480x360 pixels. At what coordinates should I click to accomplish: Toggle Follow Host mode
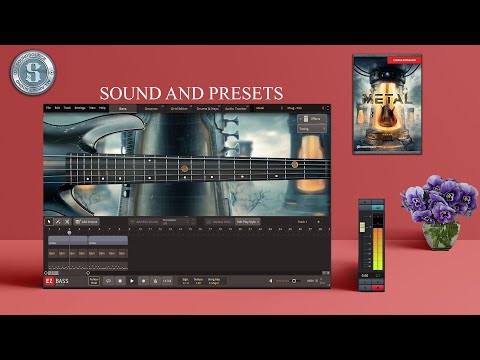[94, 281]
